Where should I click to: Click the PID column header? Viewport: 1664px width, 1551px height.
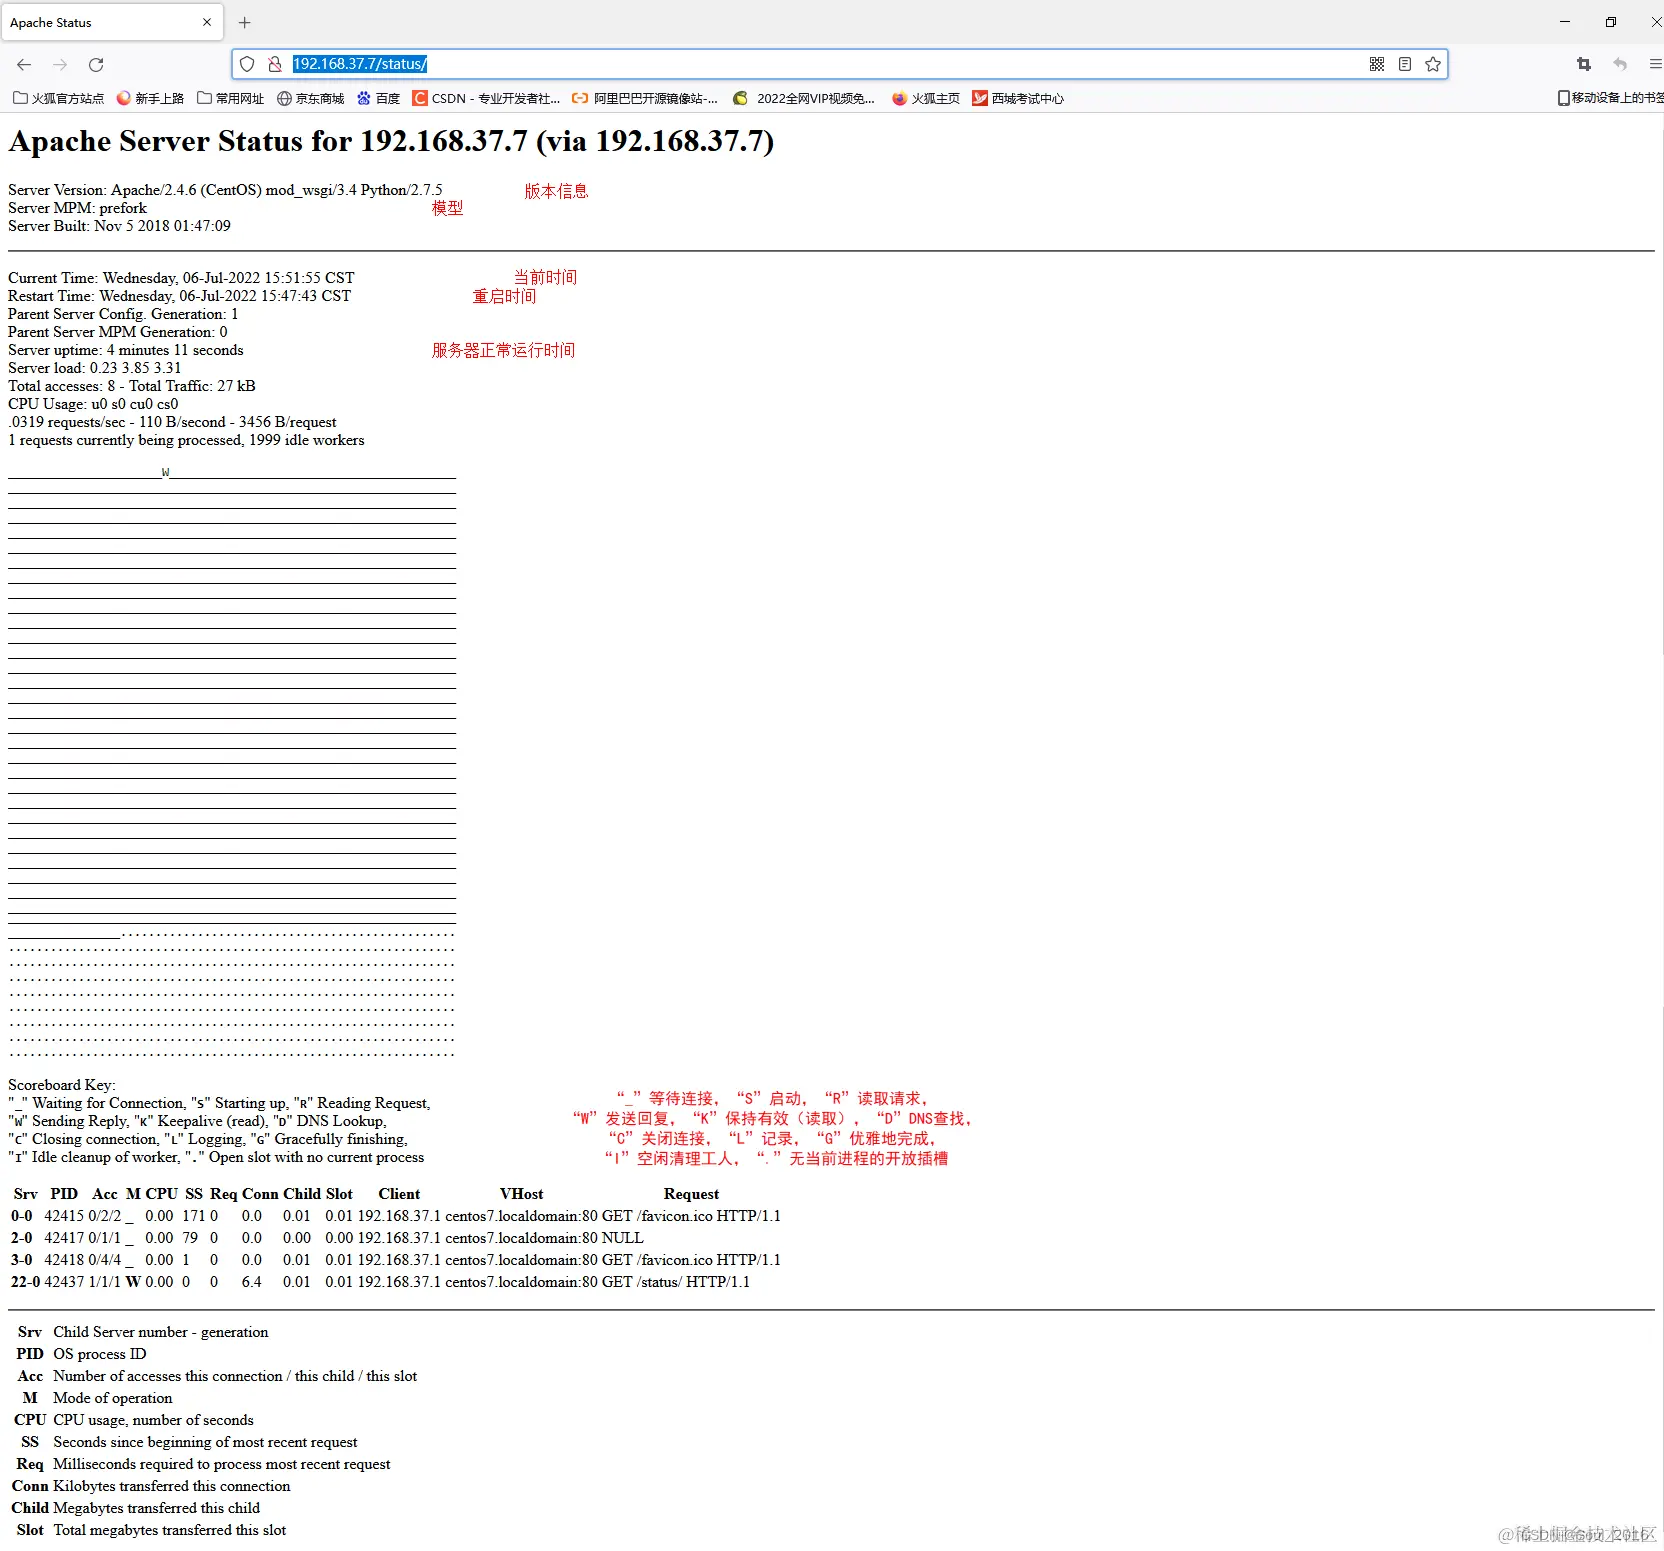[64, 1194]
